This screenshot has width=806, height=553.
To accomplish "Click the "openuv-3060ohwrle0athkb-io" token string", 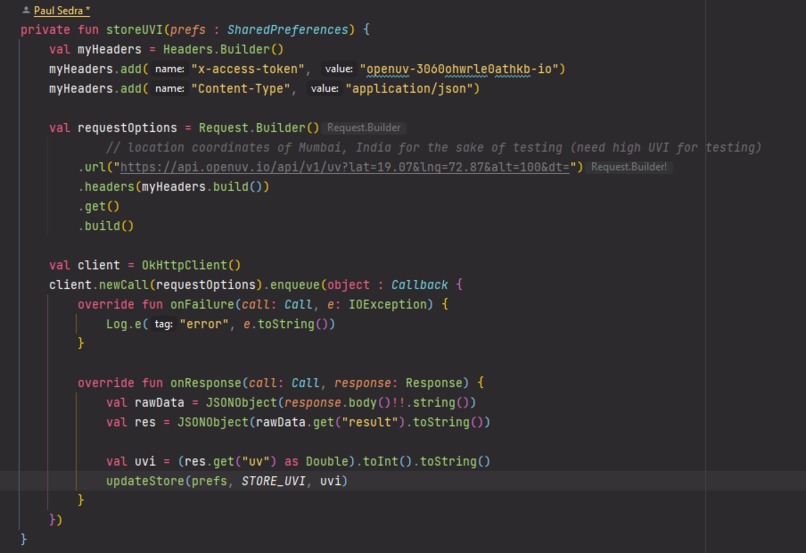I will [x=459, y=69].
